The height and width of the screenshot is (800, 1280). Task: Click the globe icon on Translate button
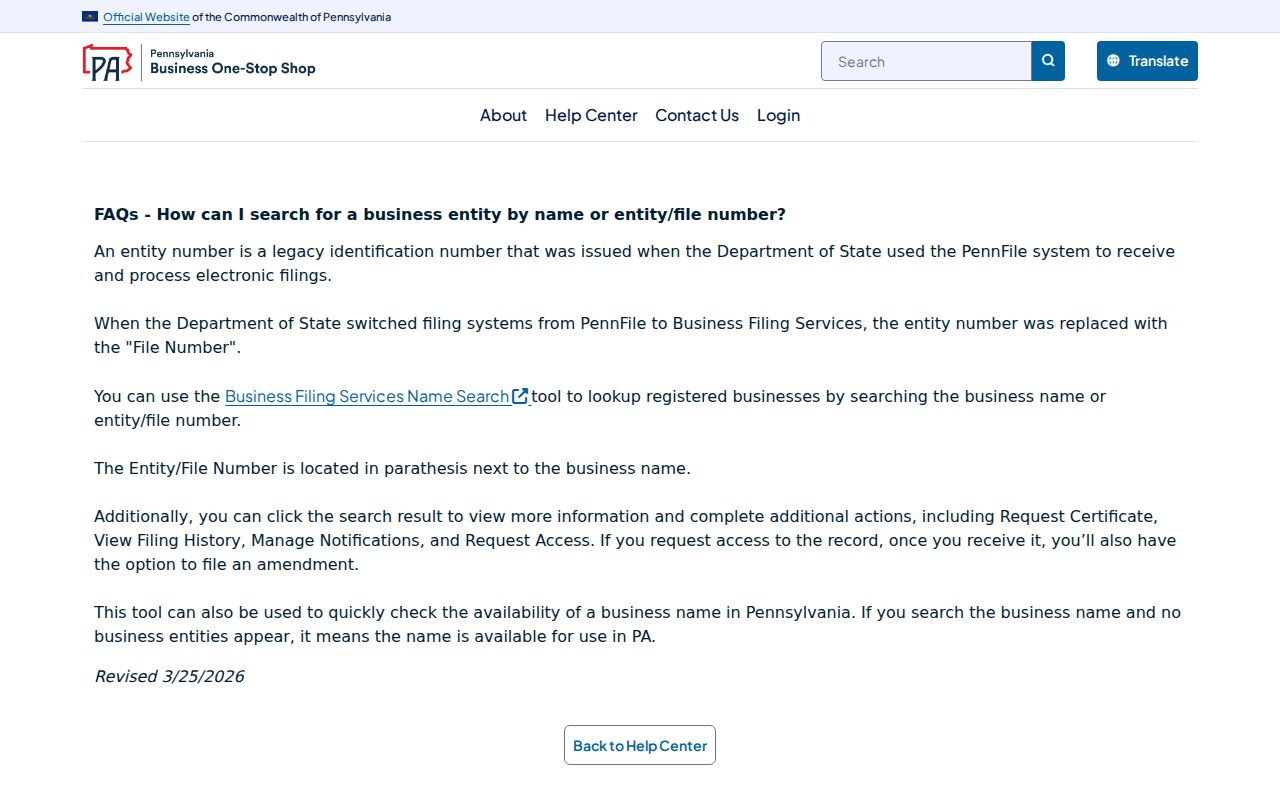(x=1114, y=61)
